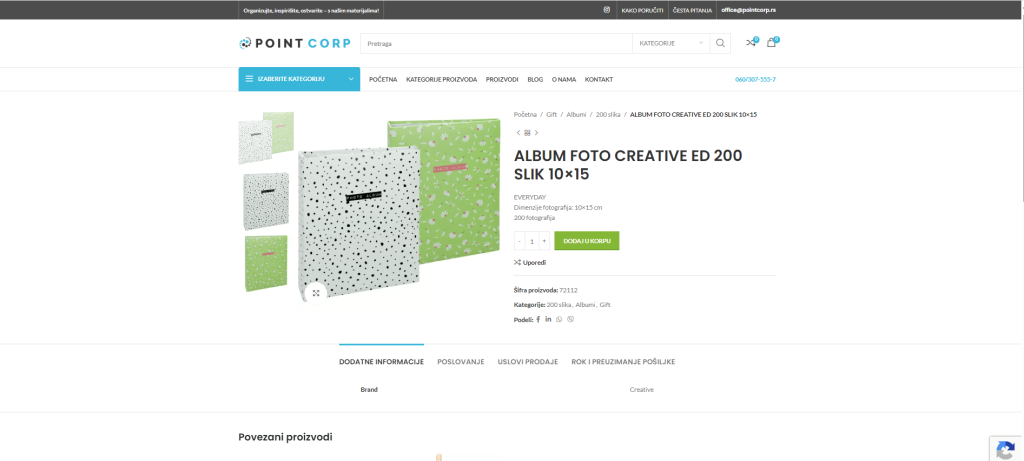The height and width of the screenshot is (461, 1024).
Task: Select first thumbnail with both albums
Action: coord(266,138)
